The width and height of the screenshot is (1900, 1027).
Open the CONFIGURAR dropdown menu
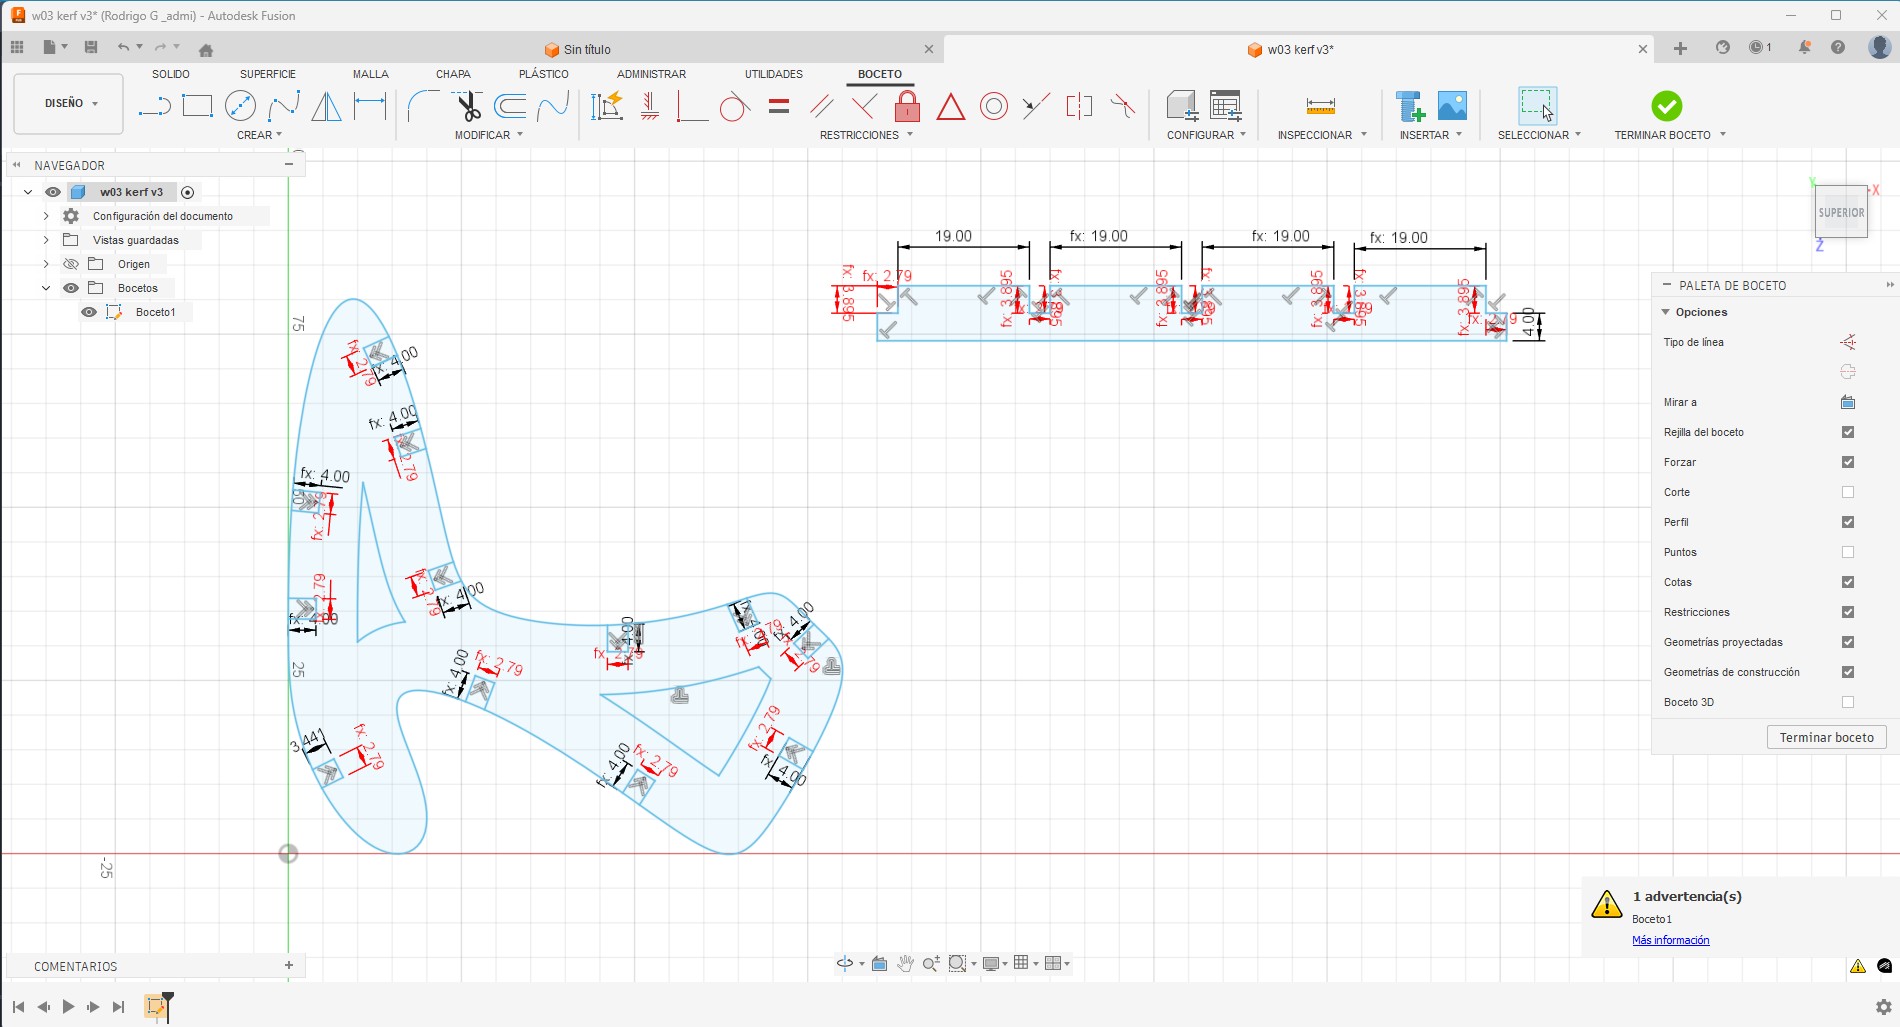1206,135
